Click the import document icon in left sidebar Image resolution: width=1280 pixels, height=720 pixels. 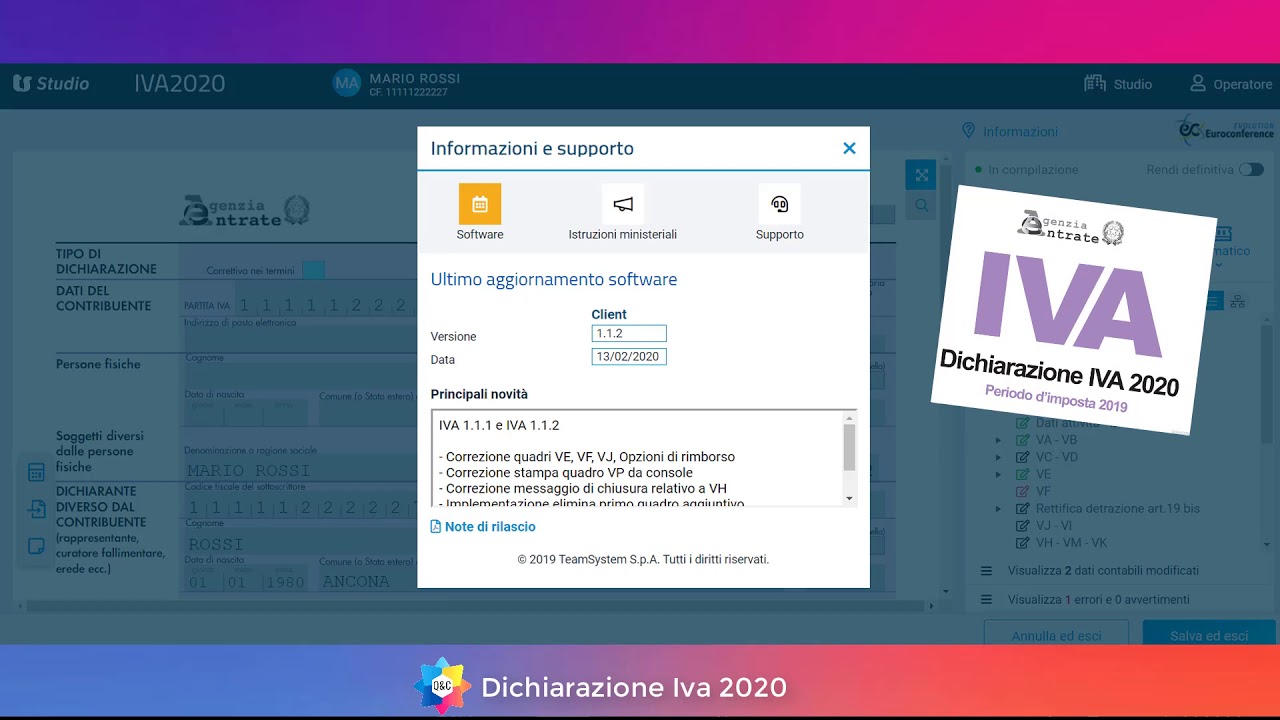coord(36,510)
